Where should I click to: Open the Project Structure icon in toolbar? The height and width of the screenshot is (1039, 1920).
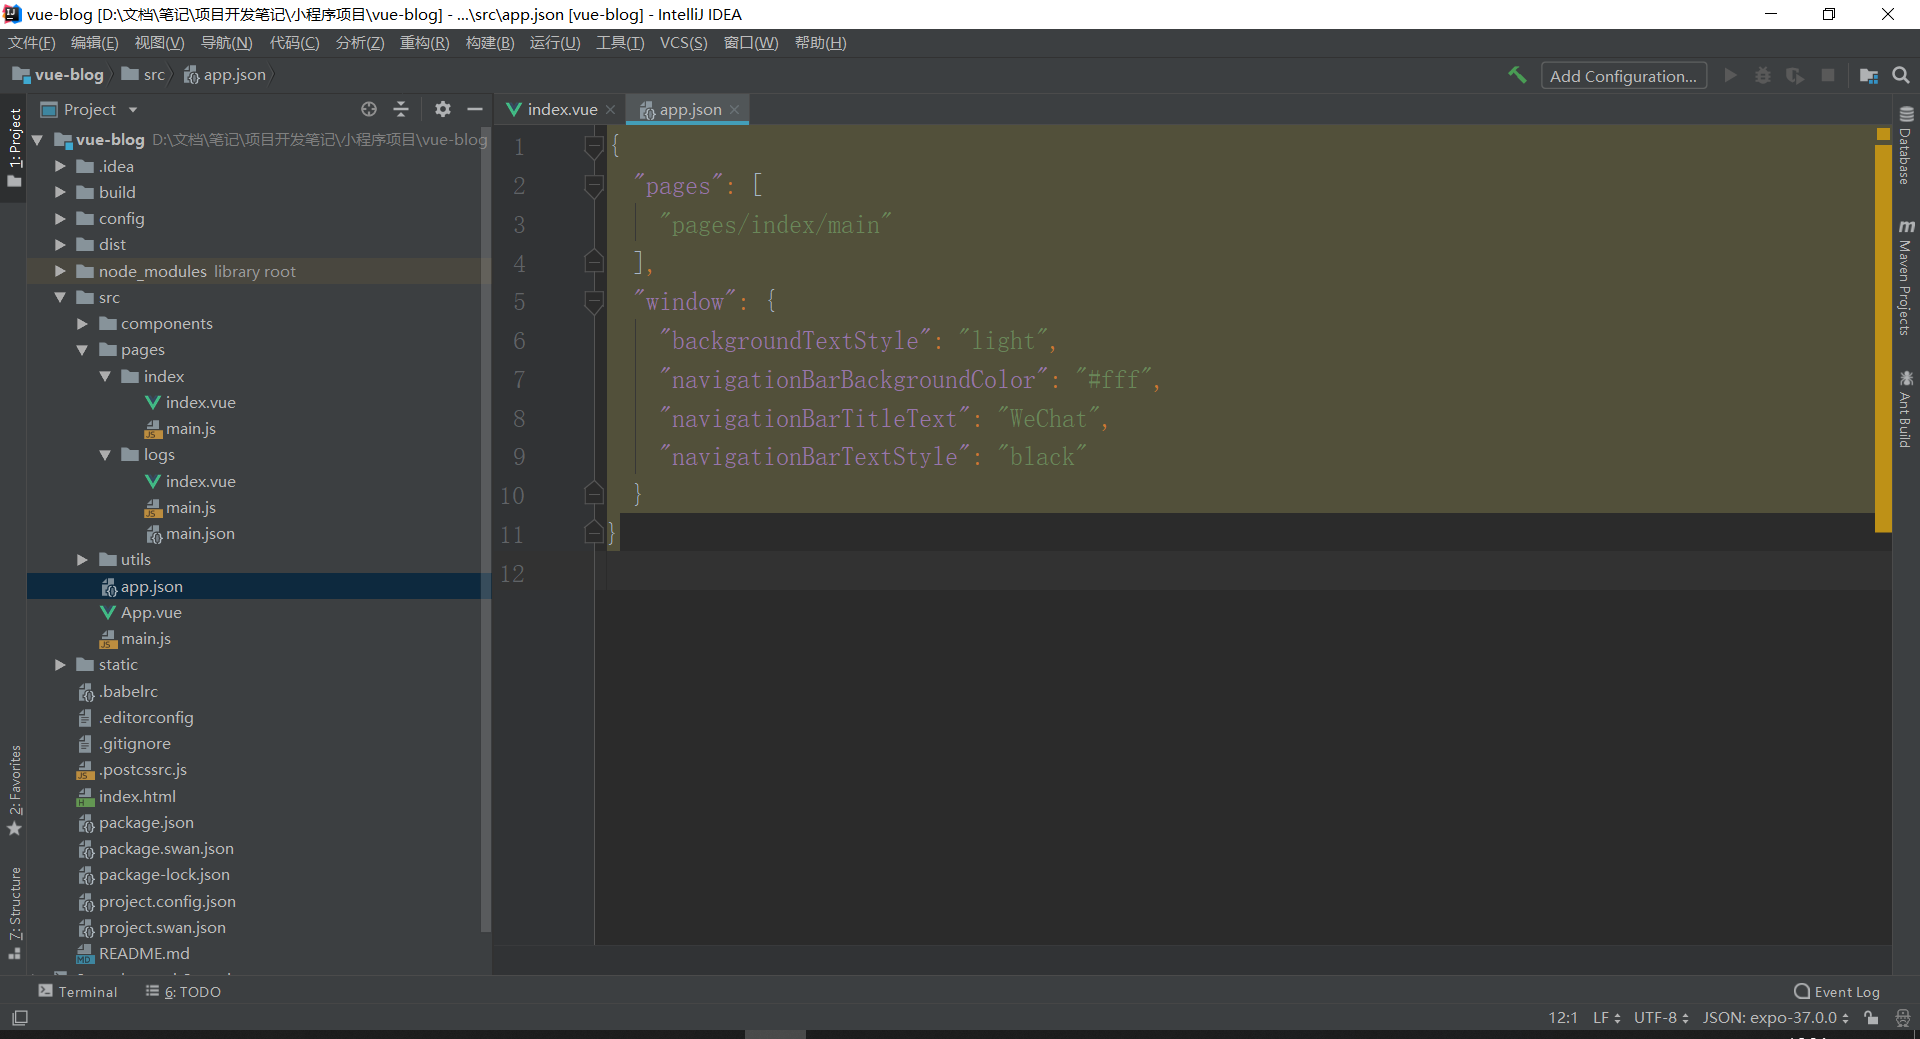[1868, 75]
